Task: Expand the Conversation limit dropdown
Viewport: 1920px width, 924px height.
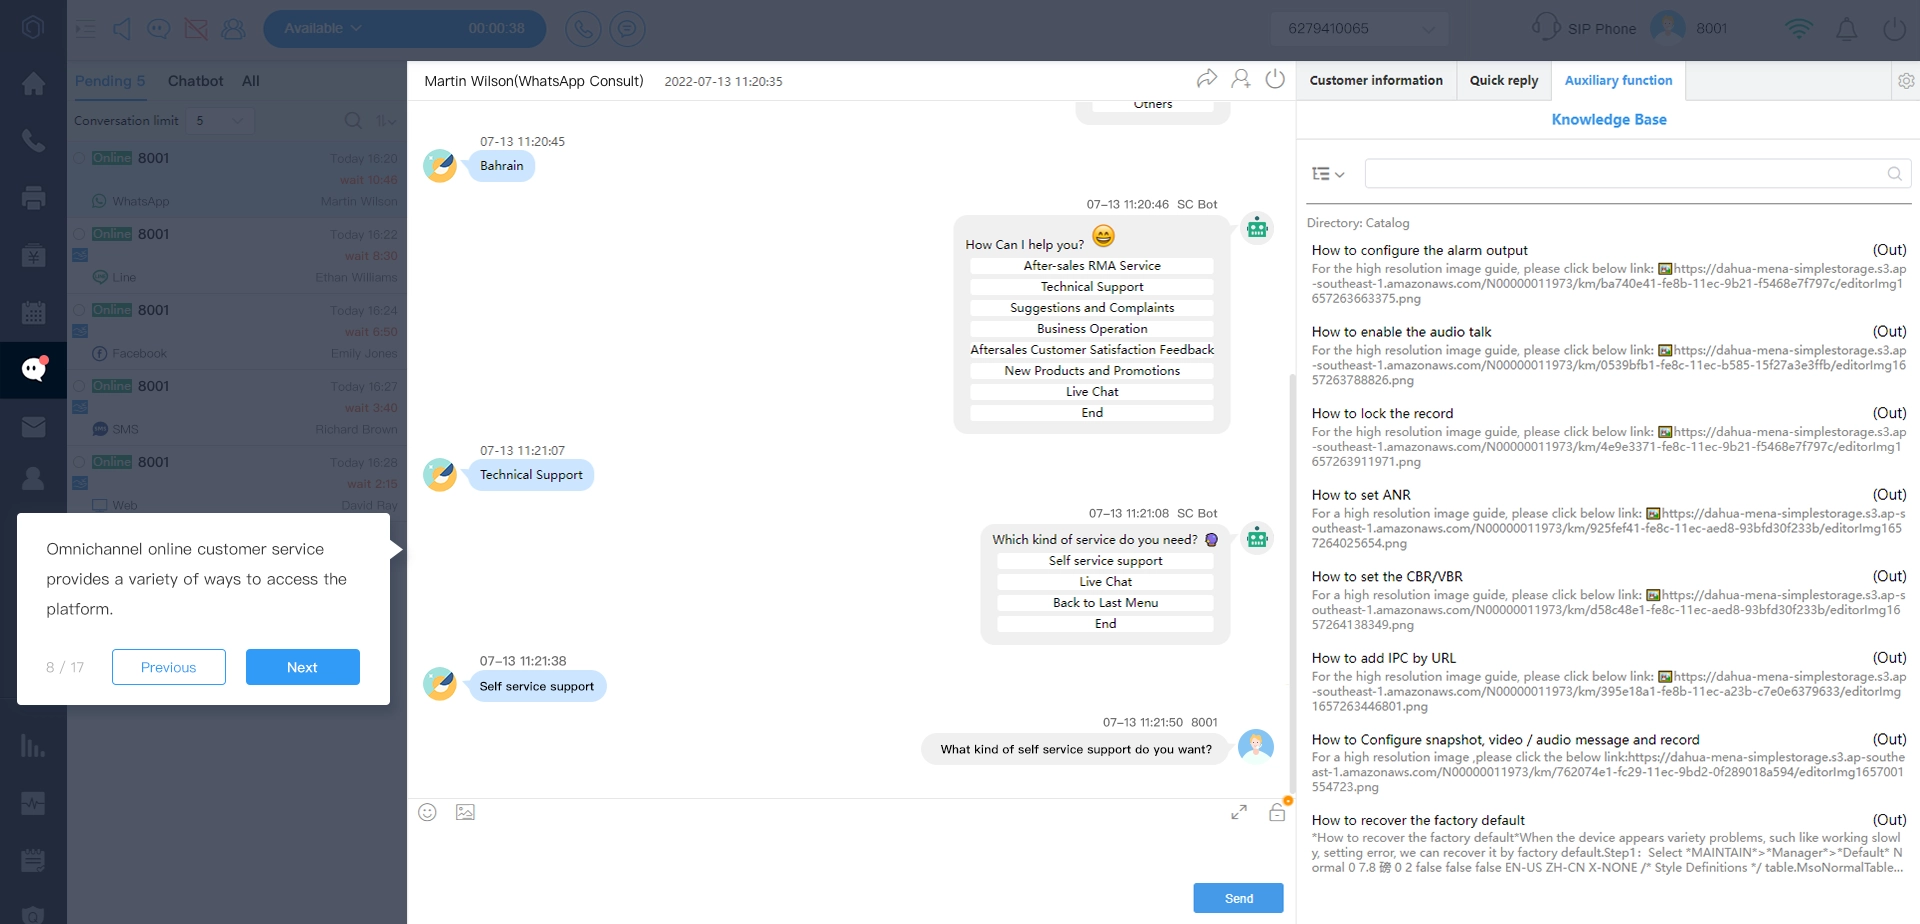Action: pos(220,121)
